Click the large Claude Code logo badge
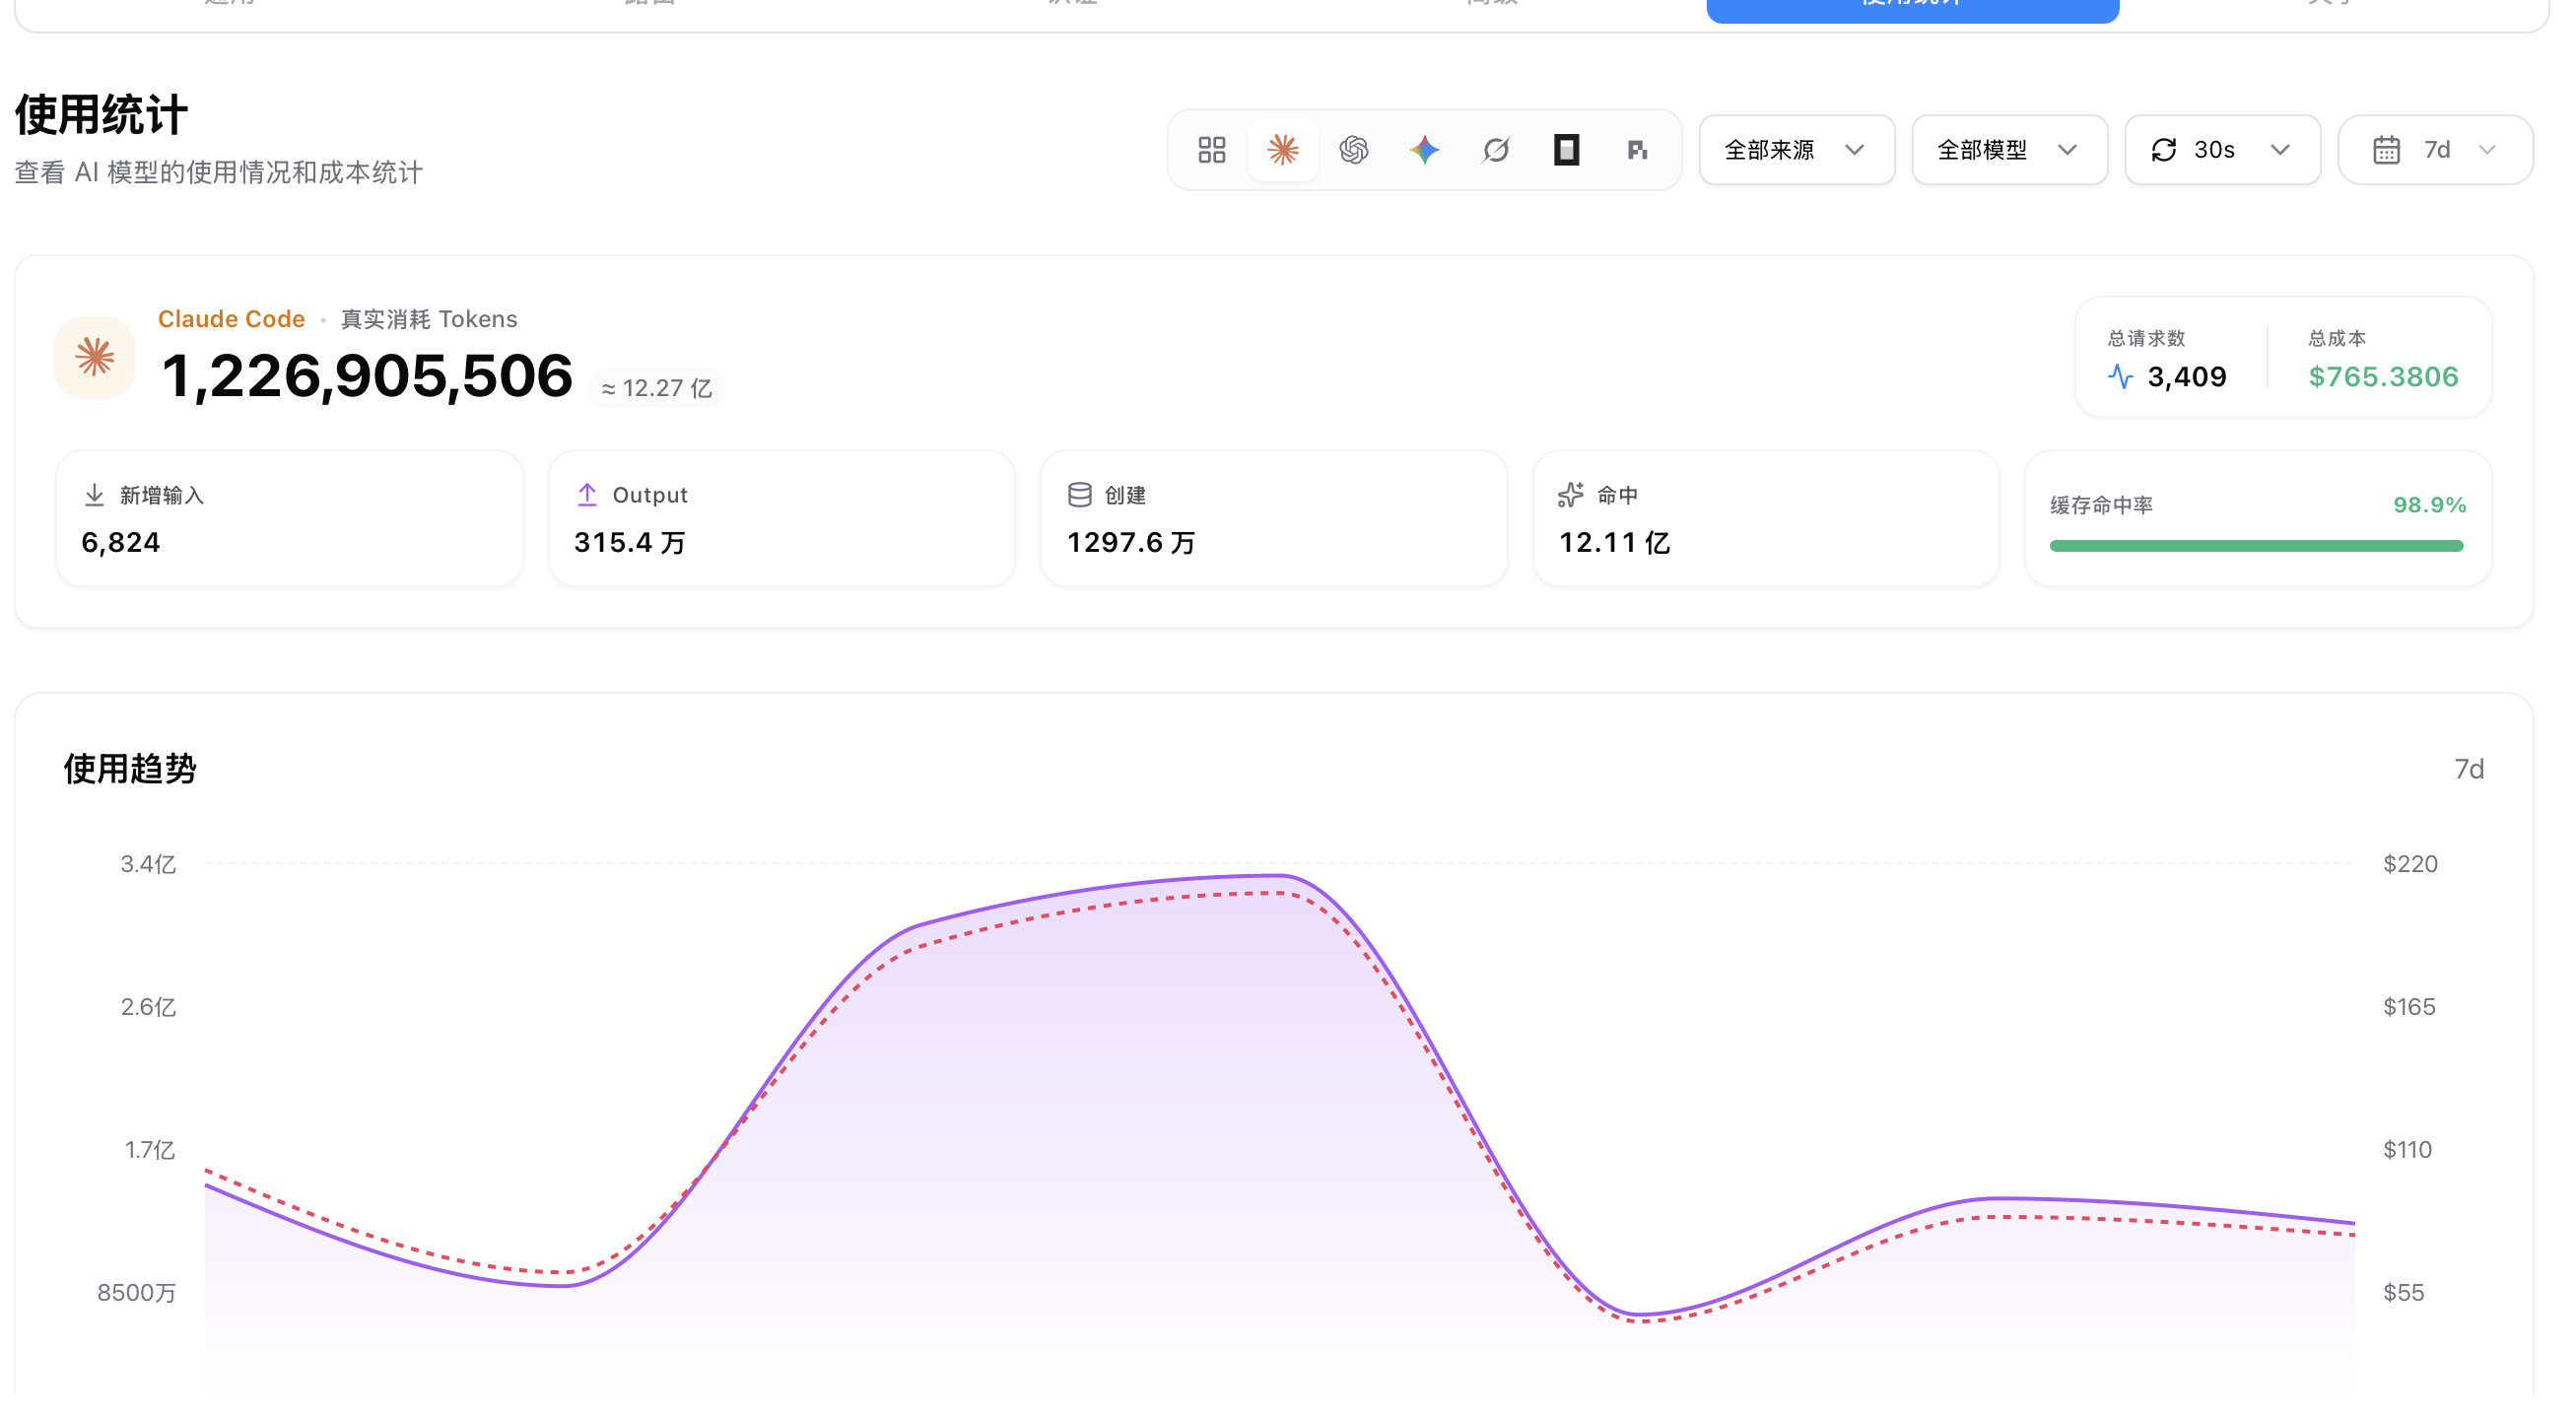This screenshot has height=1417, width=2576. point(95,357)
